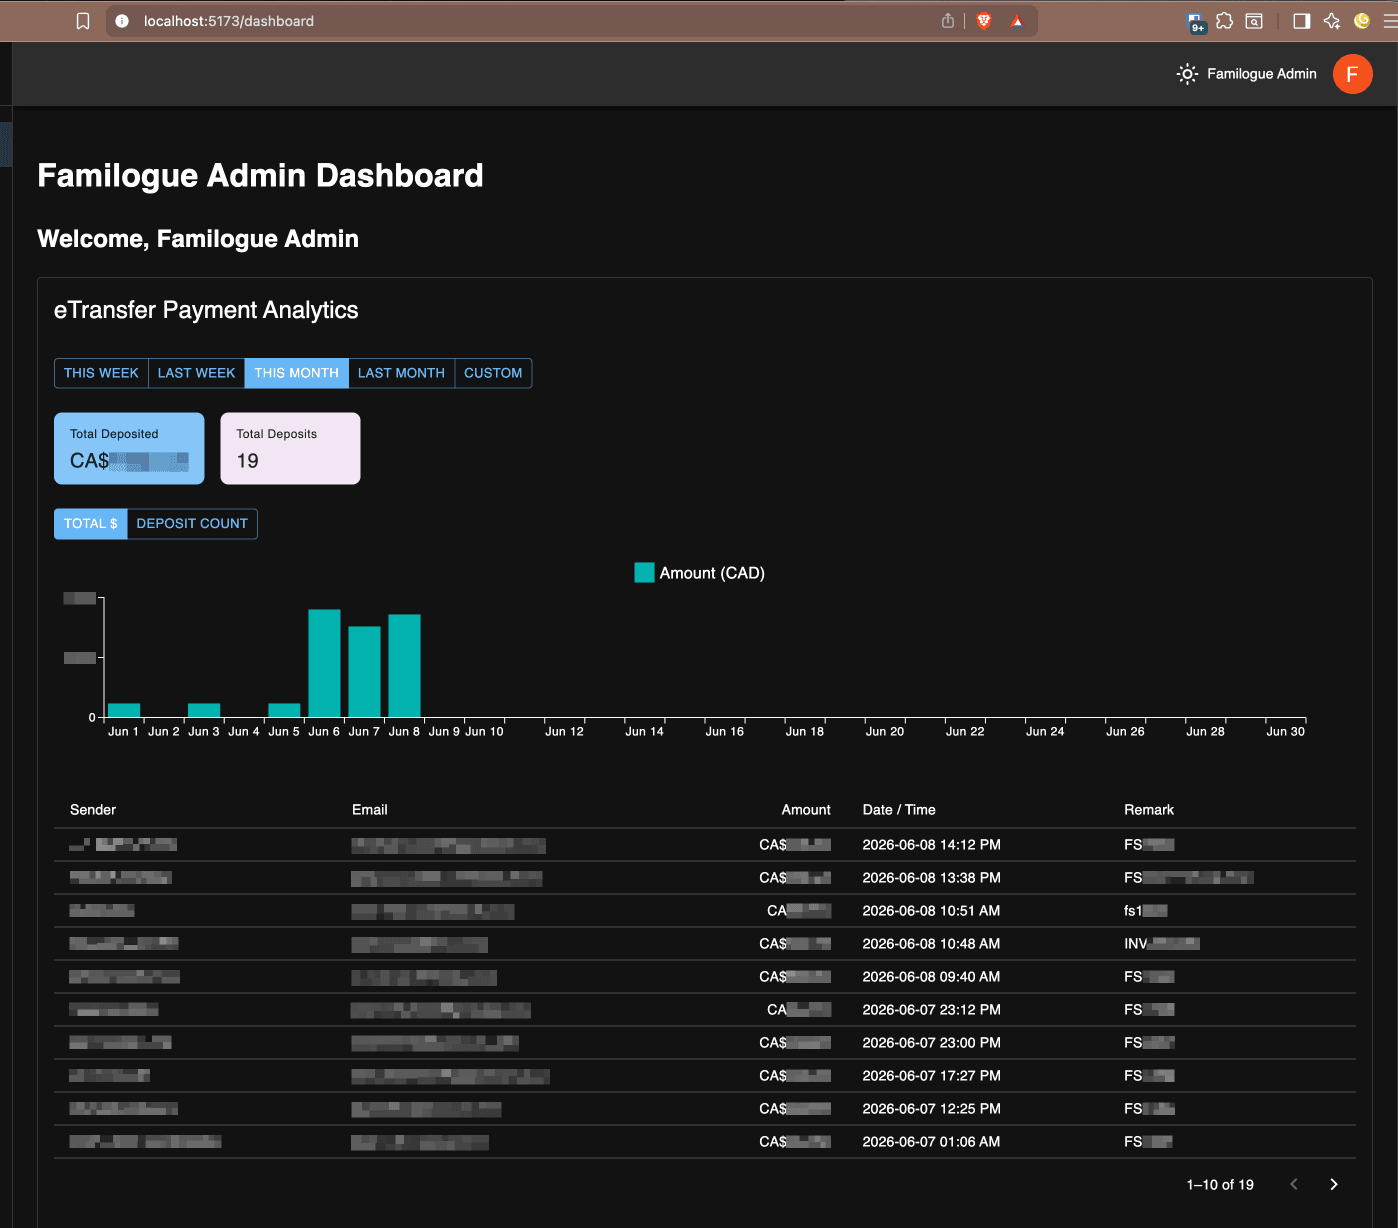Image resolution: width=1398 pixels, height=1228 pixels.
Task: Select the LAST MONTH range
Action: point(401,373)
